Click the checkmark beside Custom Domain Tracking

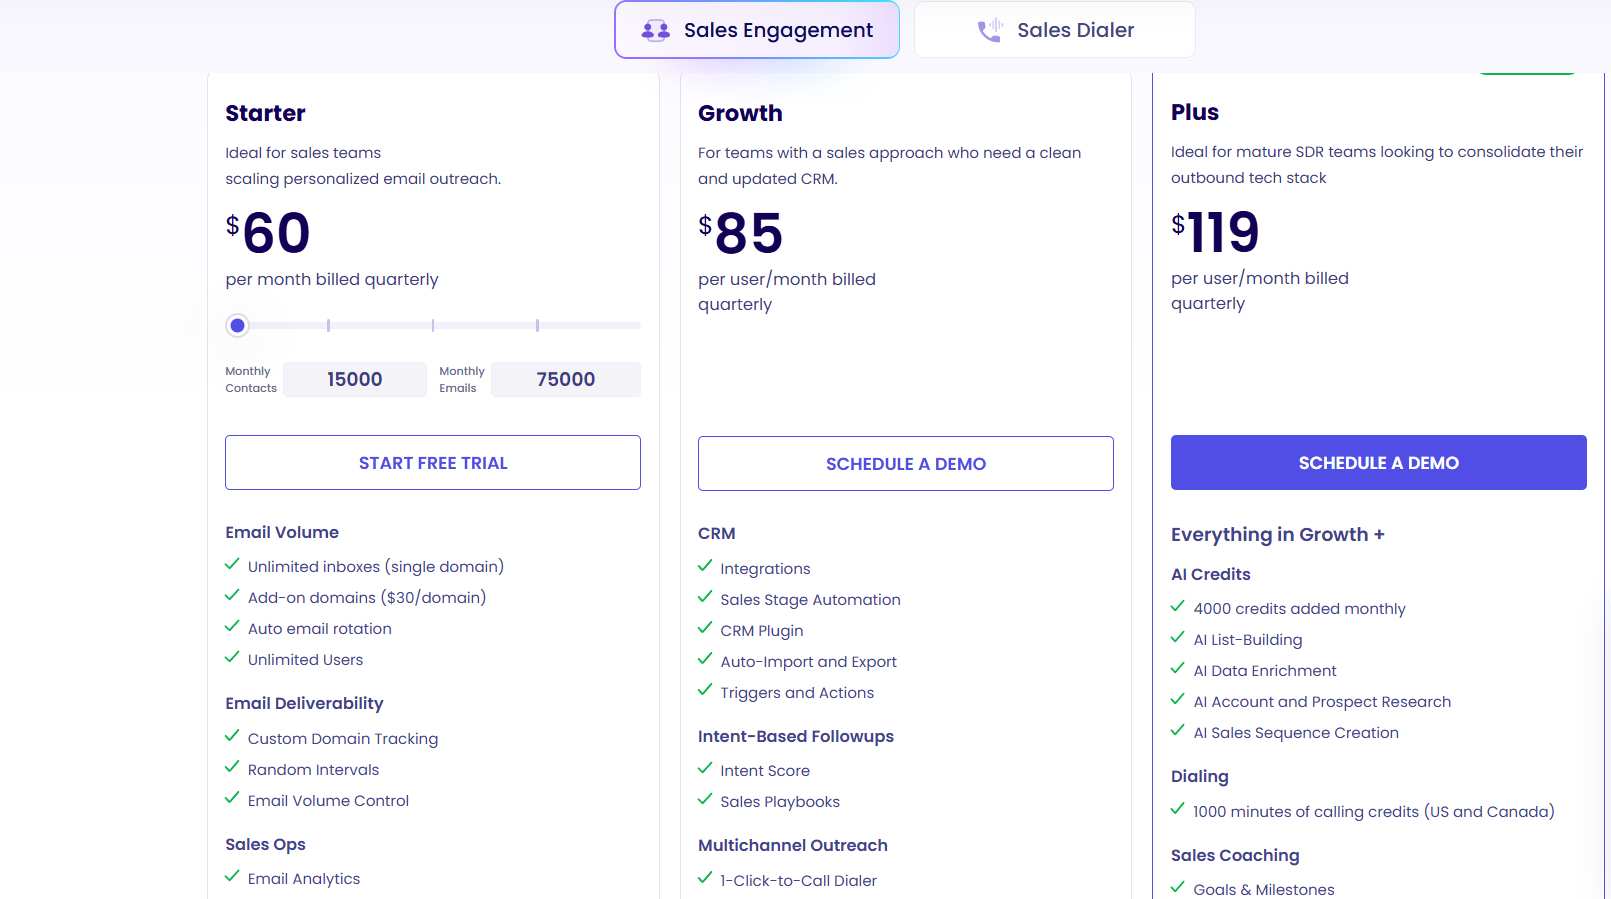(232, 736)
